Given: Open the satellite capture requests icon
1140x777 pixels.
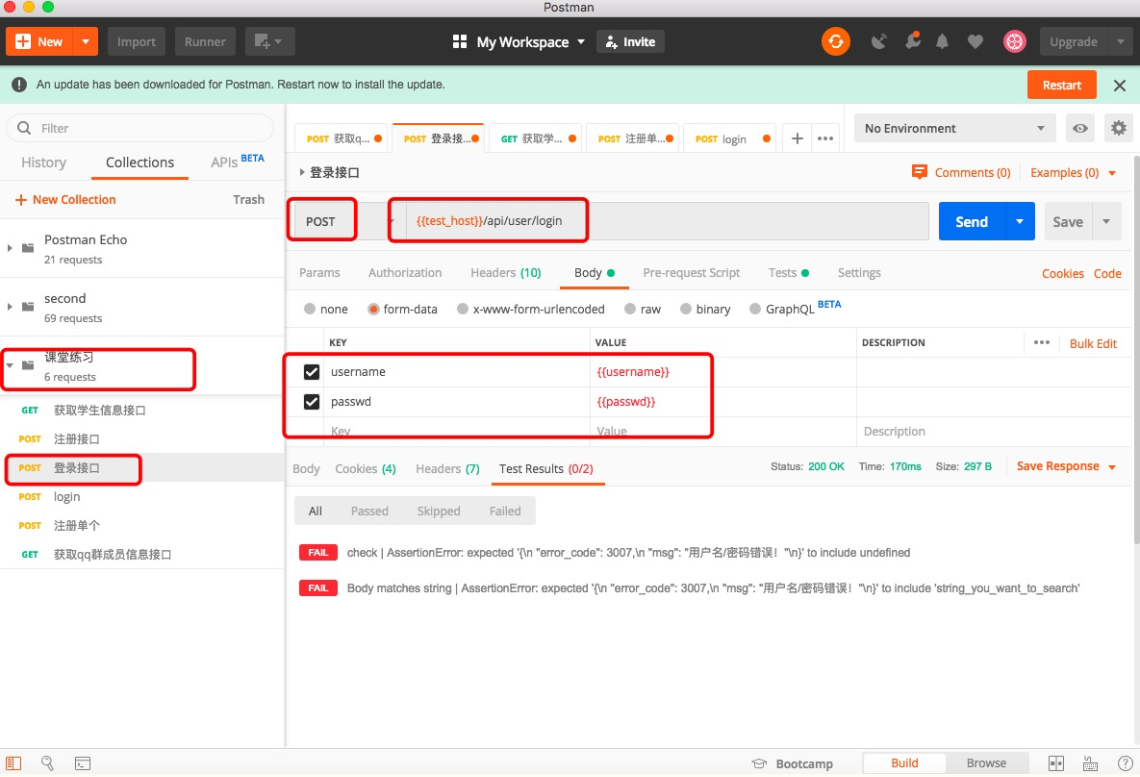Looking at the screenshot, I should (x=879, y=41).
